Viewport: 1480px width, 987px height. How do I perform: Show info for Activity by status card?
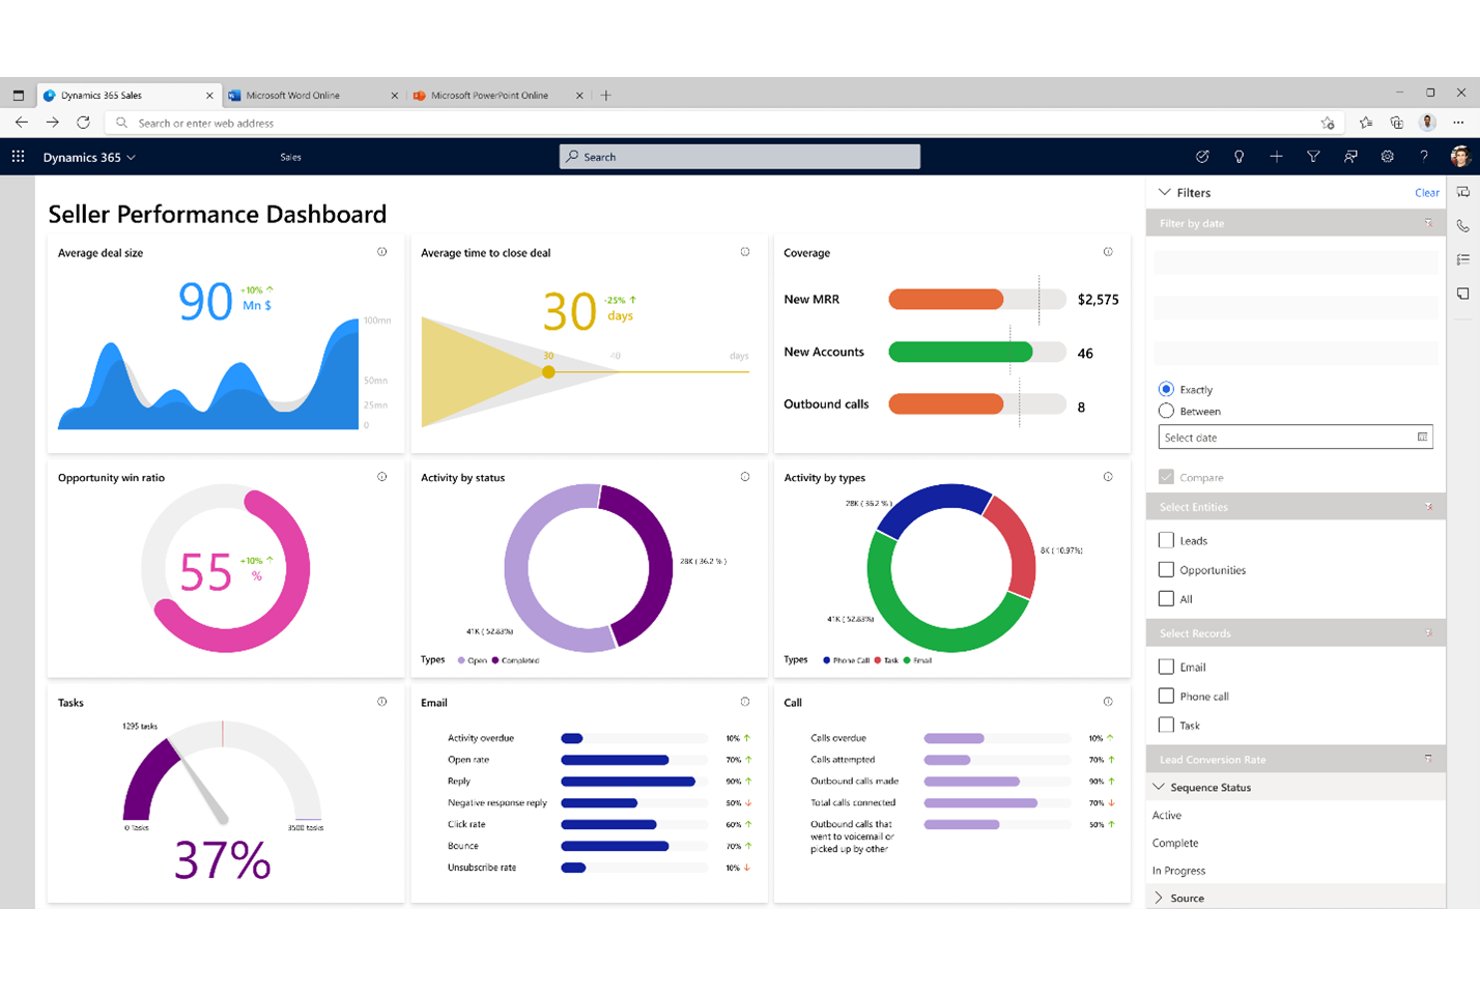[x=745, y=477]
